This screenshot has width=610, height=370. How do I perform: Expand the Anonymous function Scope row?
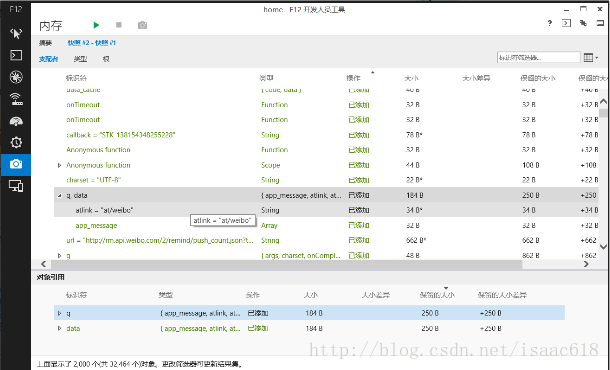coord(59,165)
